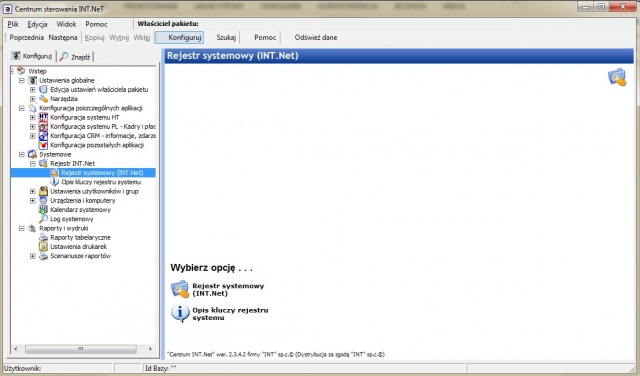
Task: Click the Raporty tabelaryczne printer icon
Action: point(43,237)
